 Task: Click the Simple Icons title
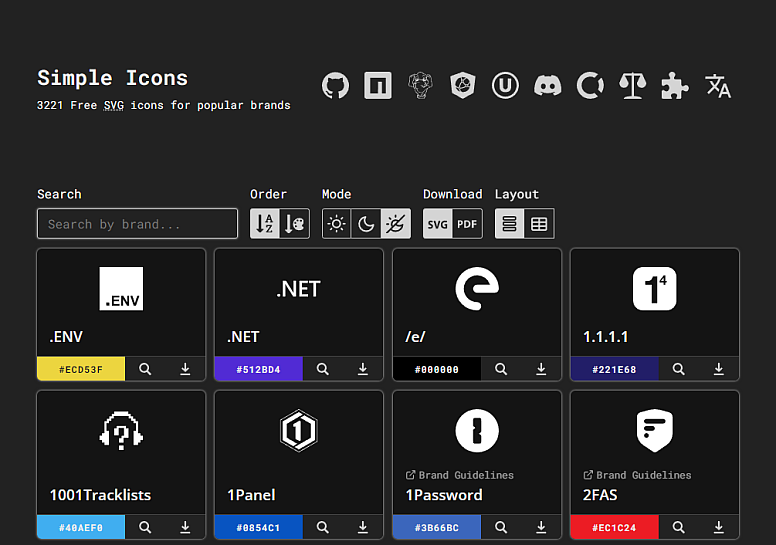point(112,78)
